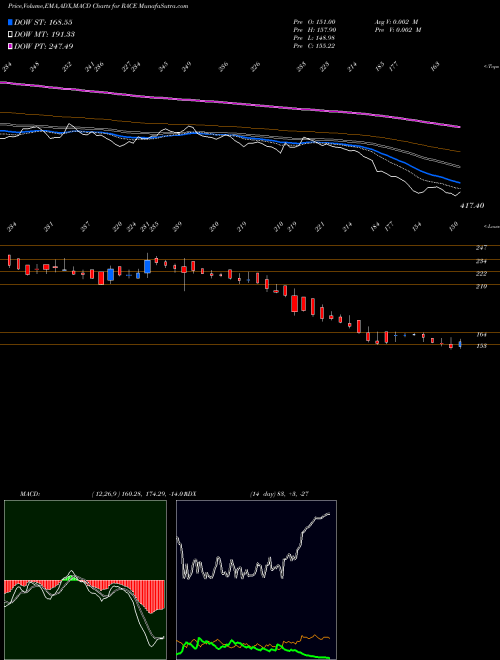
Task: Click the MACD (12,26,9) values text
Action: [138, 493]
